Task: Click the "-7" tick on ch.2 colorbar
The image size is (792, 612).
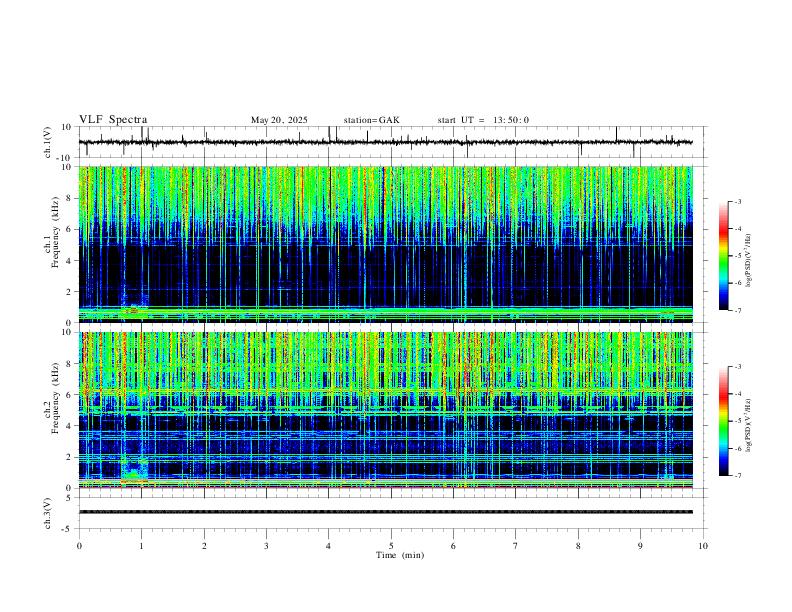Action: [737, 476]
